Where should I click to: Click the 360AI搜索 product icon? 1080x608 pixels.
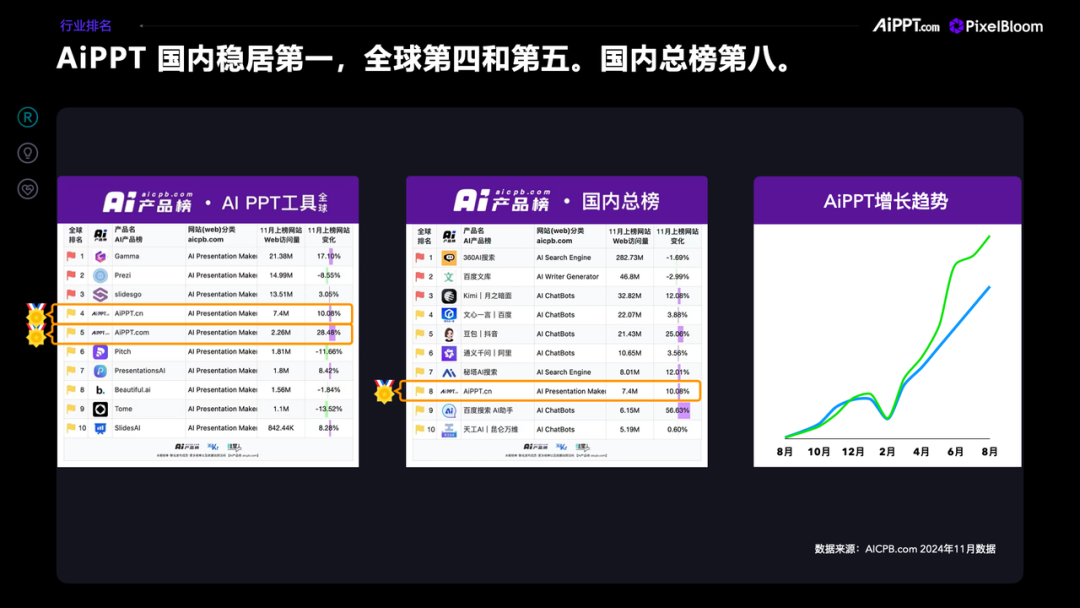449,258
